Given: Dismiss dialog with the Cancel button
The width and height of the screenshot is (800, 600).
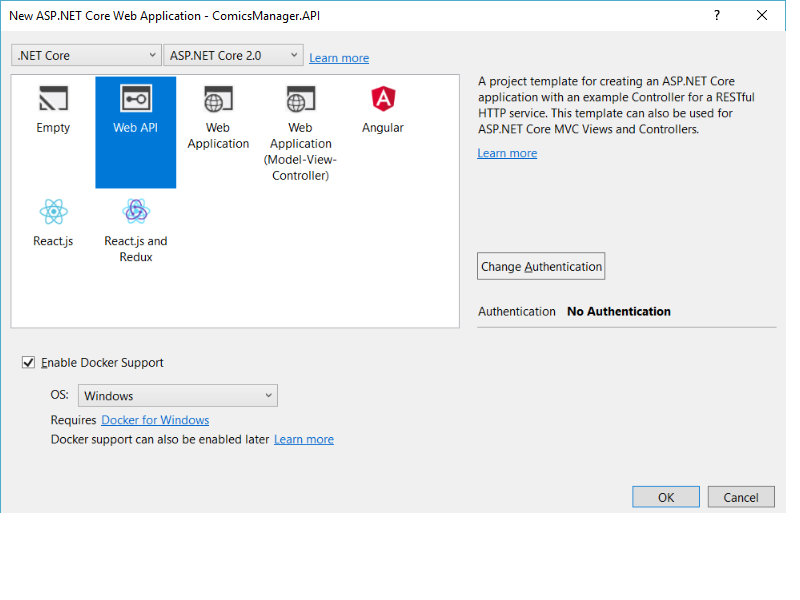Looking at the screenshot, I should [x=741, y=497].
